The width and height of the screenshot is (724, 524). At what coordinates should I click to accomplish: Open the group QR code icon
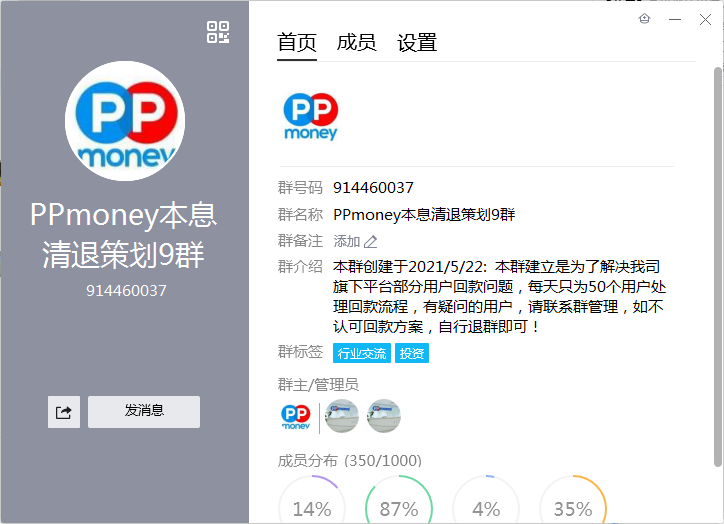click(218, 32)
